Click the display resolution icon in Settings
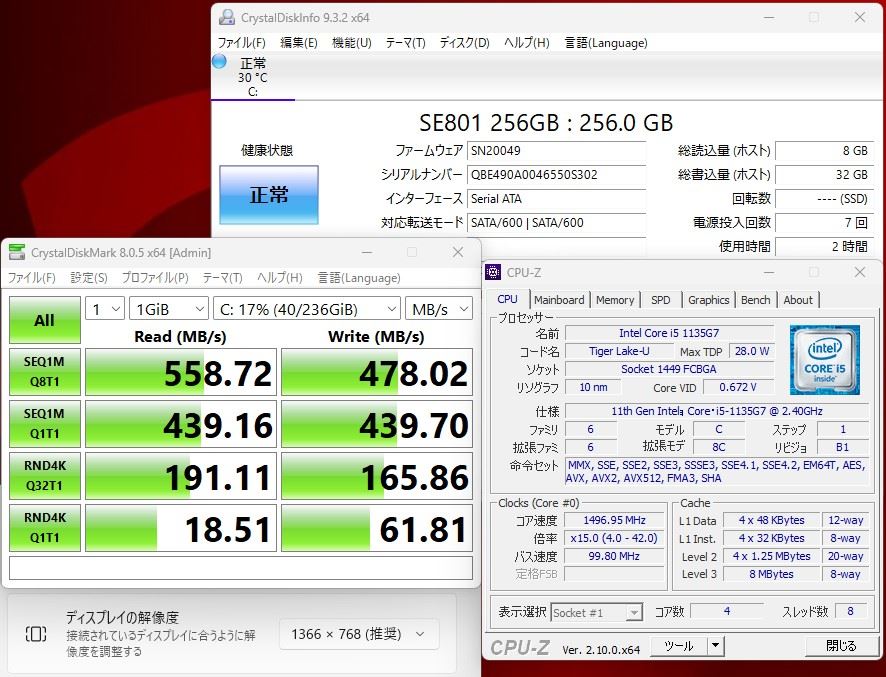886x677 pixels. tap(36, 633)
